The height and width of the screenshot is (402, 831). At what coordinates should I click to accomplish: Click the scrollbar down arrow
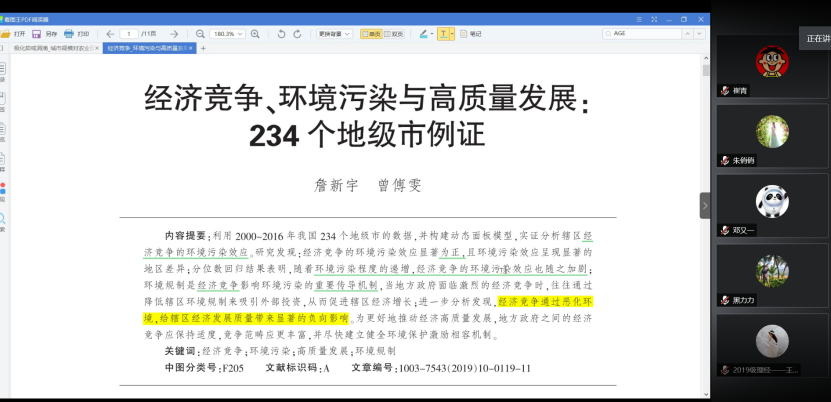[706, 394]
